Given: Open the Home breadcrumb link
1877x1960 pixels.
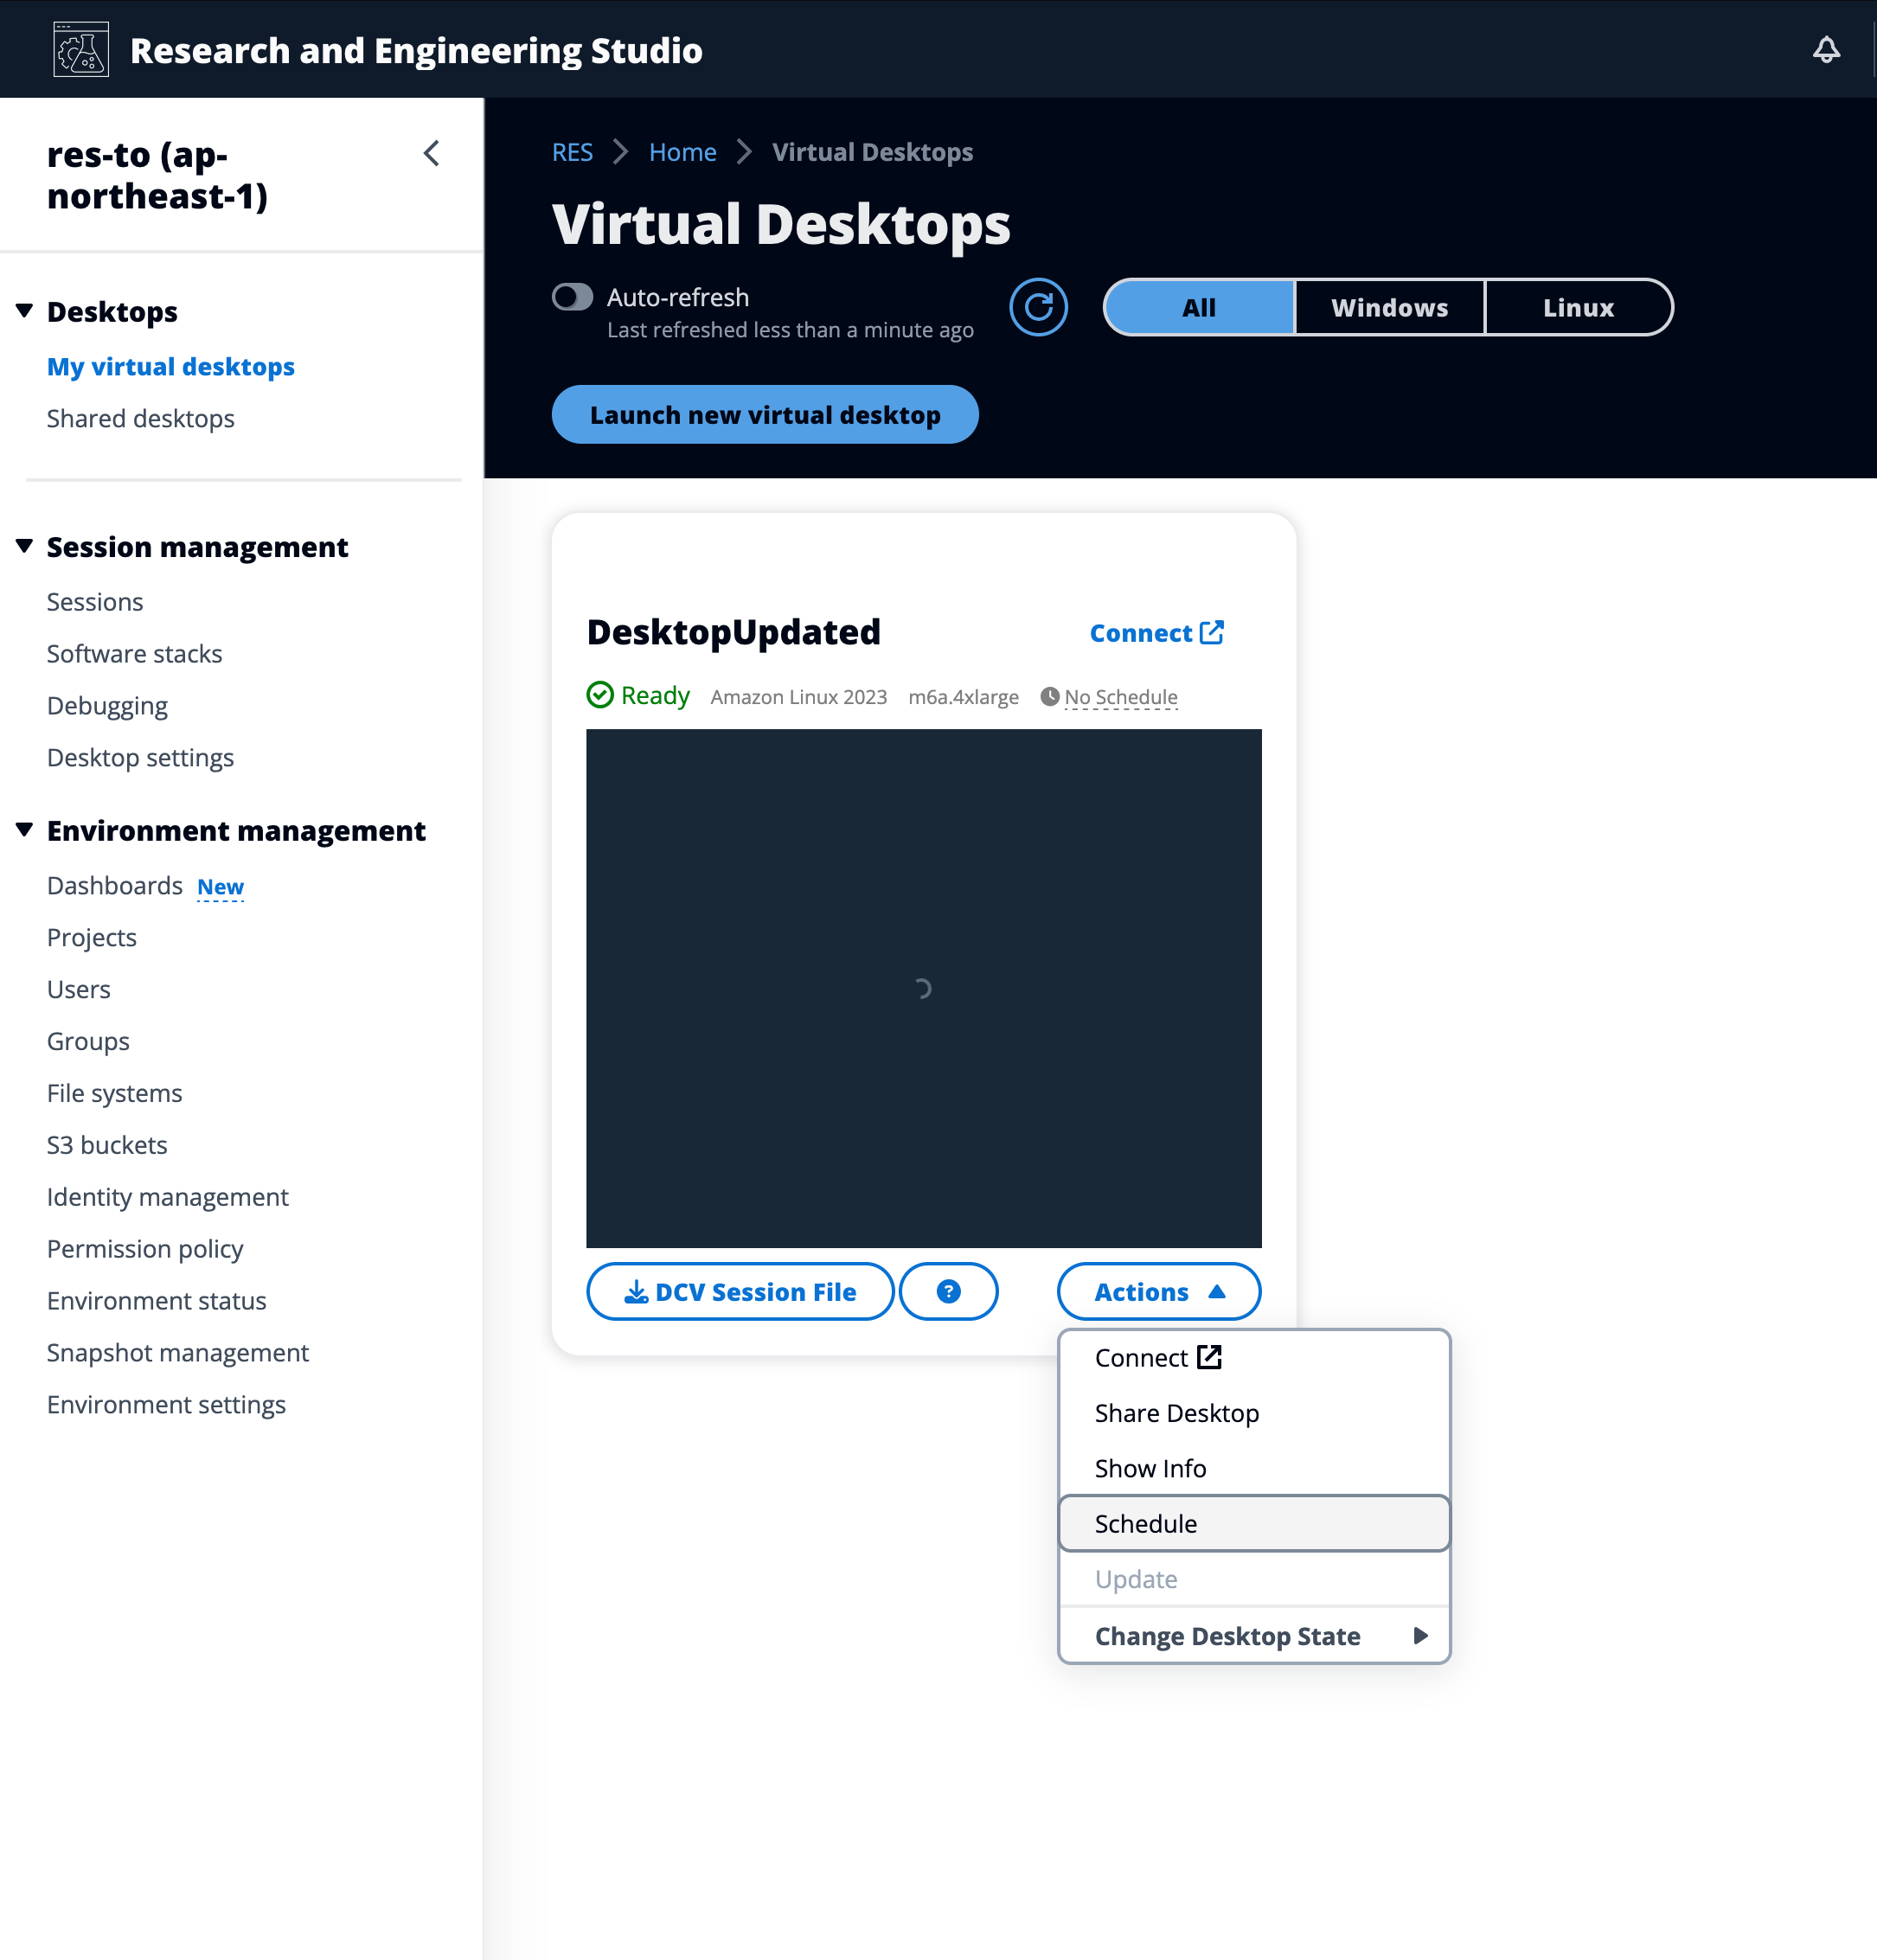Looking at the screenshot, I should [682, 152].
